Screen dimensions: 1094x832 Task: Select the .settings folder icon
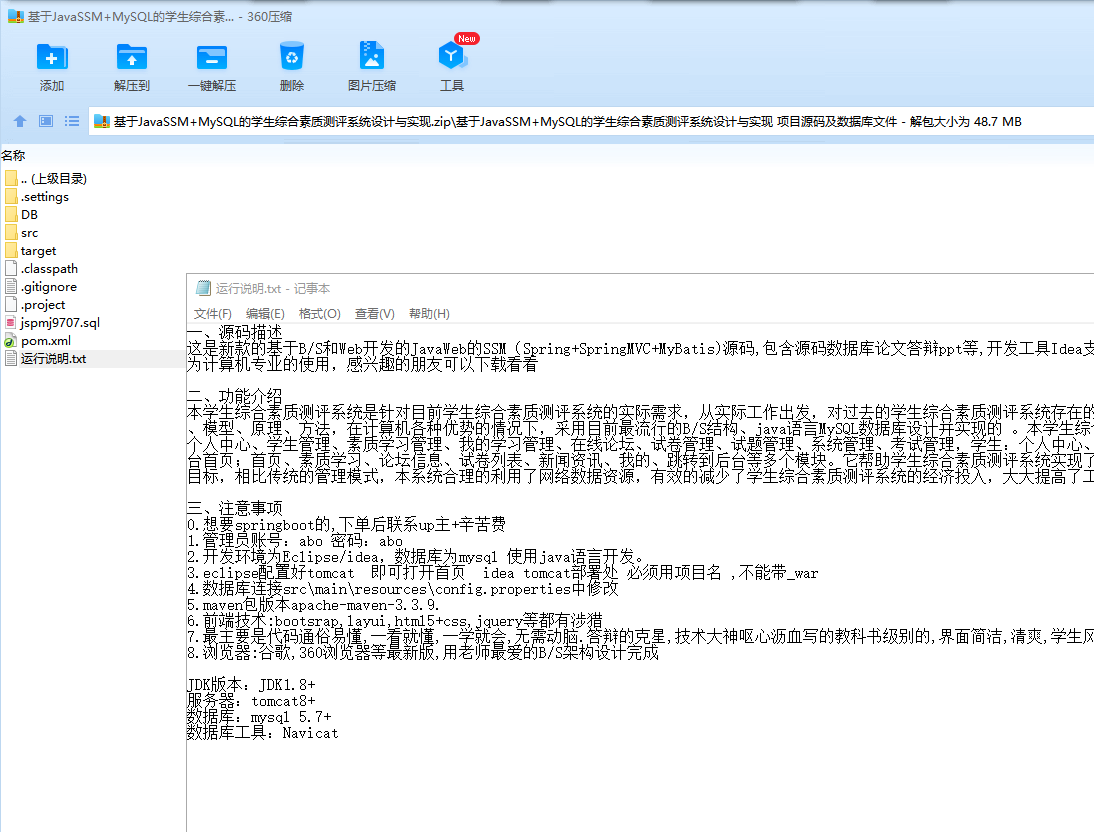coord(10,197)
